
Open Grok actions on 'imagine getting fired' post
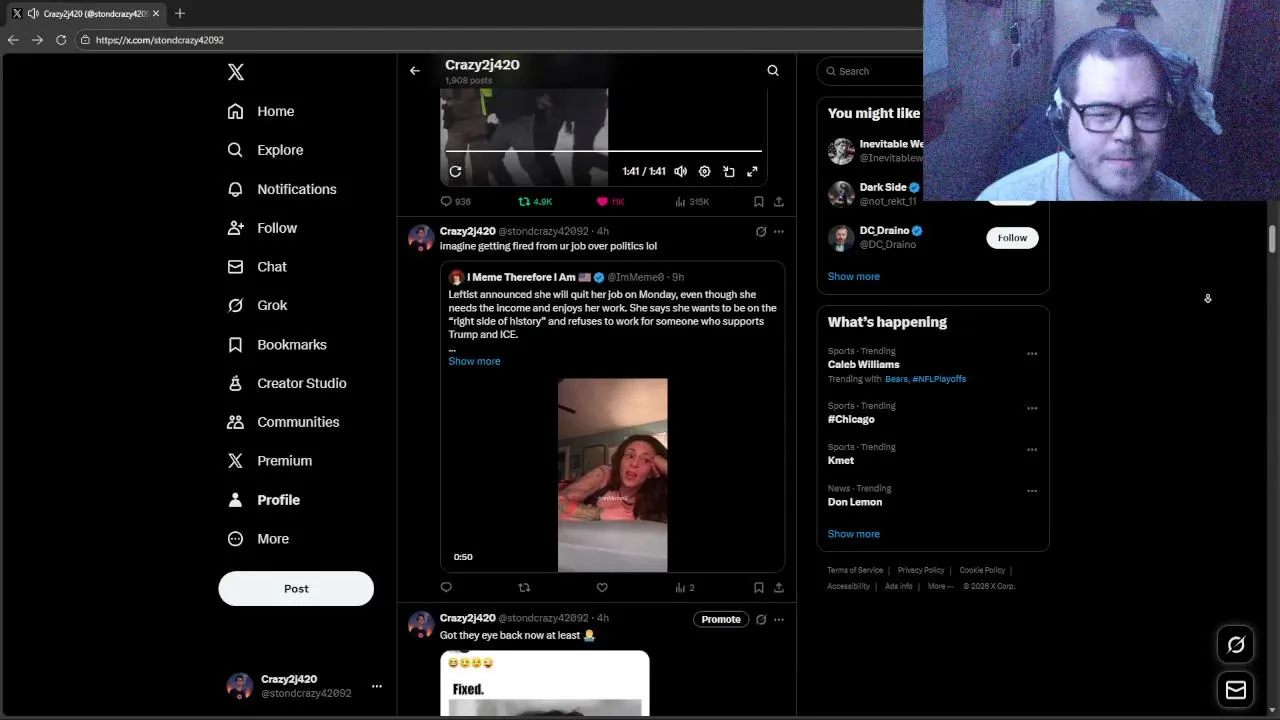(x=761, y=231)
